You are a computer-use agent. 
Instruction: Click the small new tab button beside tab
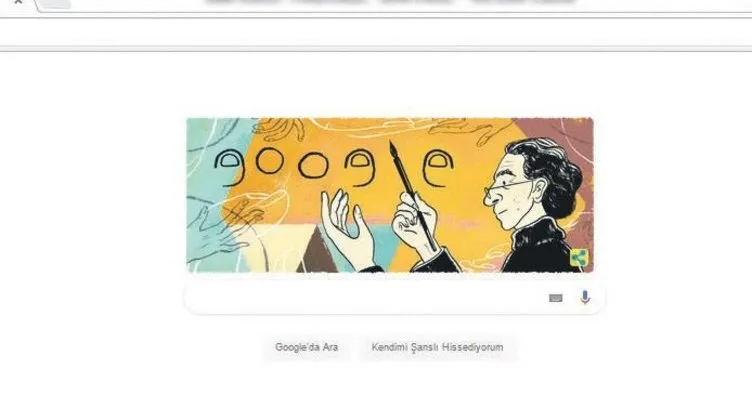click(x=55, y=4)
